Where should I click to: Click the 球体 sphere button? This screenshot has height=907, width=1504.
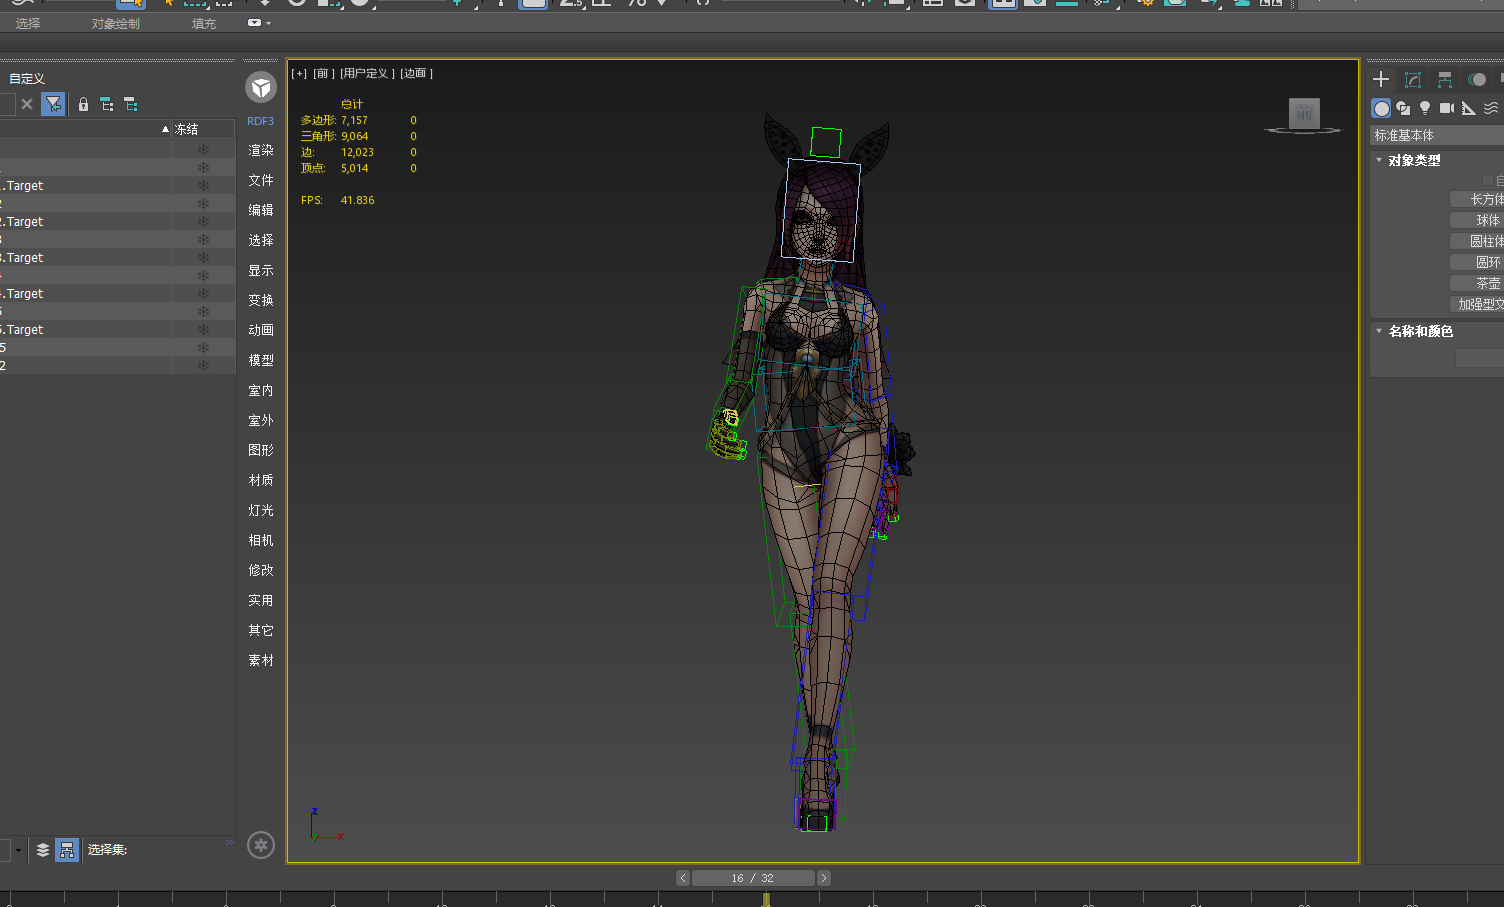1478,220
